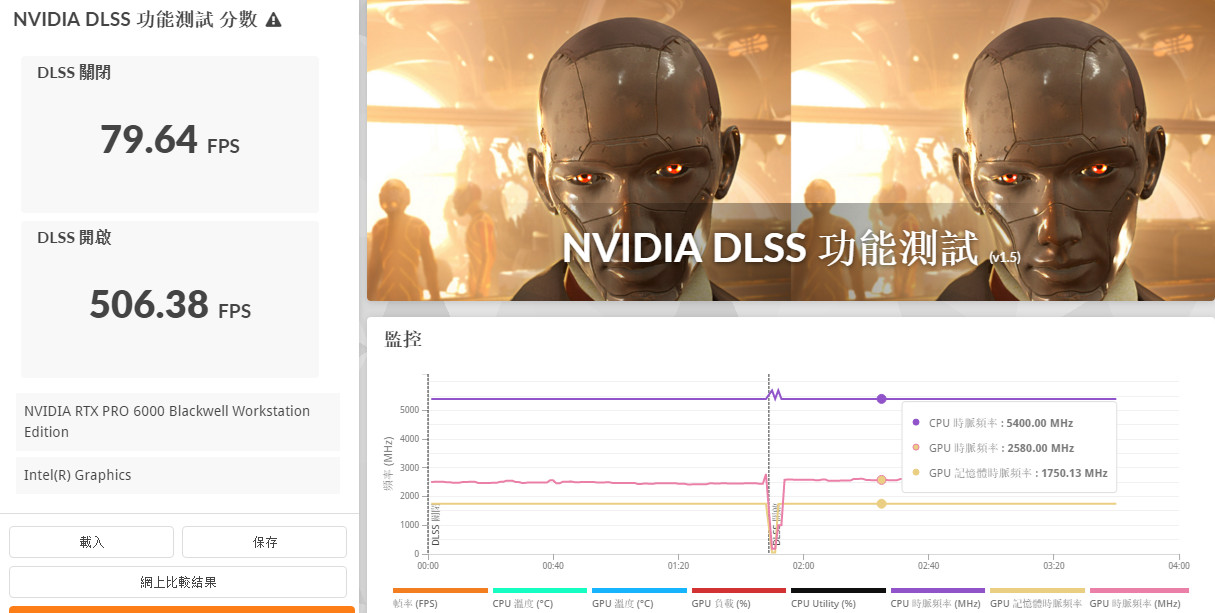Screen dimensions: 1215x613
Task: Click the purple CPU clock data point
Action: [x=881, y=399]
